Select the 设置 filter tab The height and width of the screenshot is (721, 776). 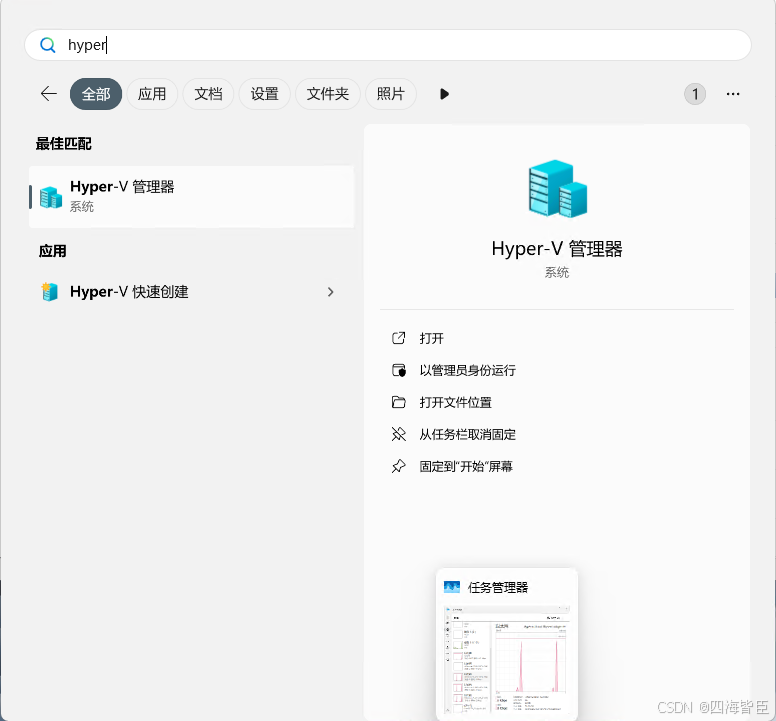pyautogui.click(x=264, y=94)
